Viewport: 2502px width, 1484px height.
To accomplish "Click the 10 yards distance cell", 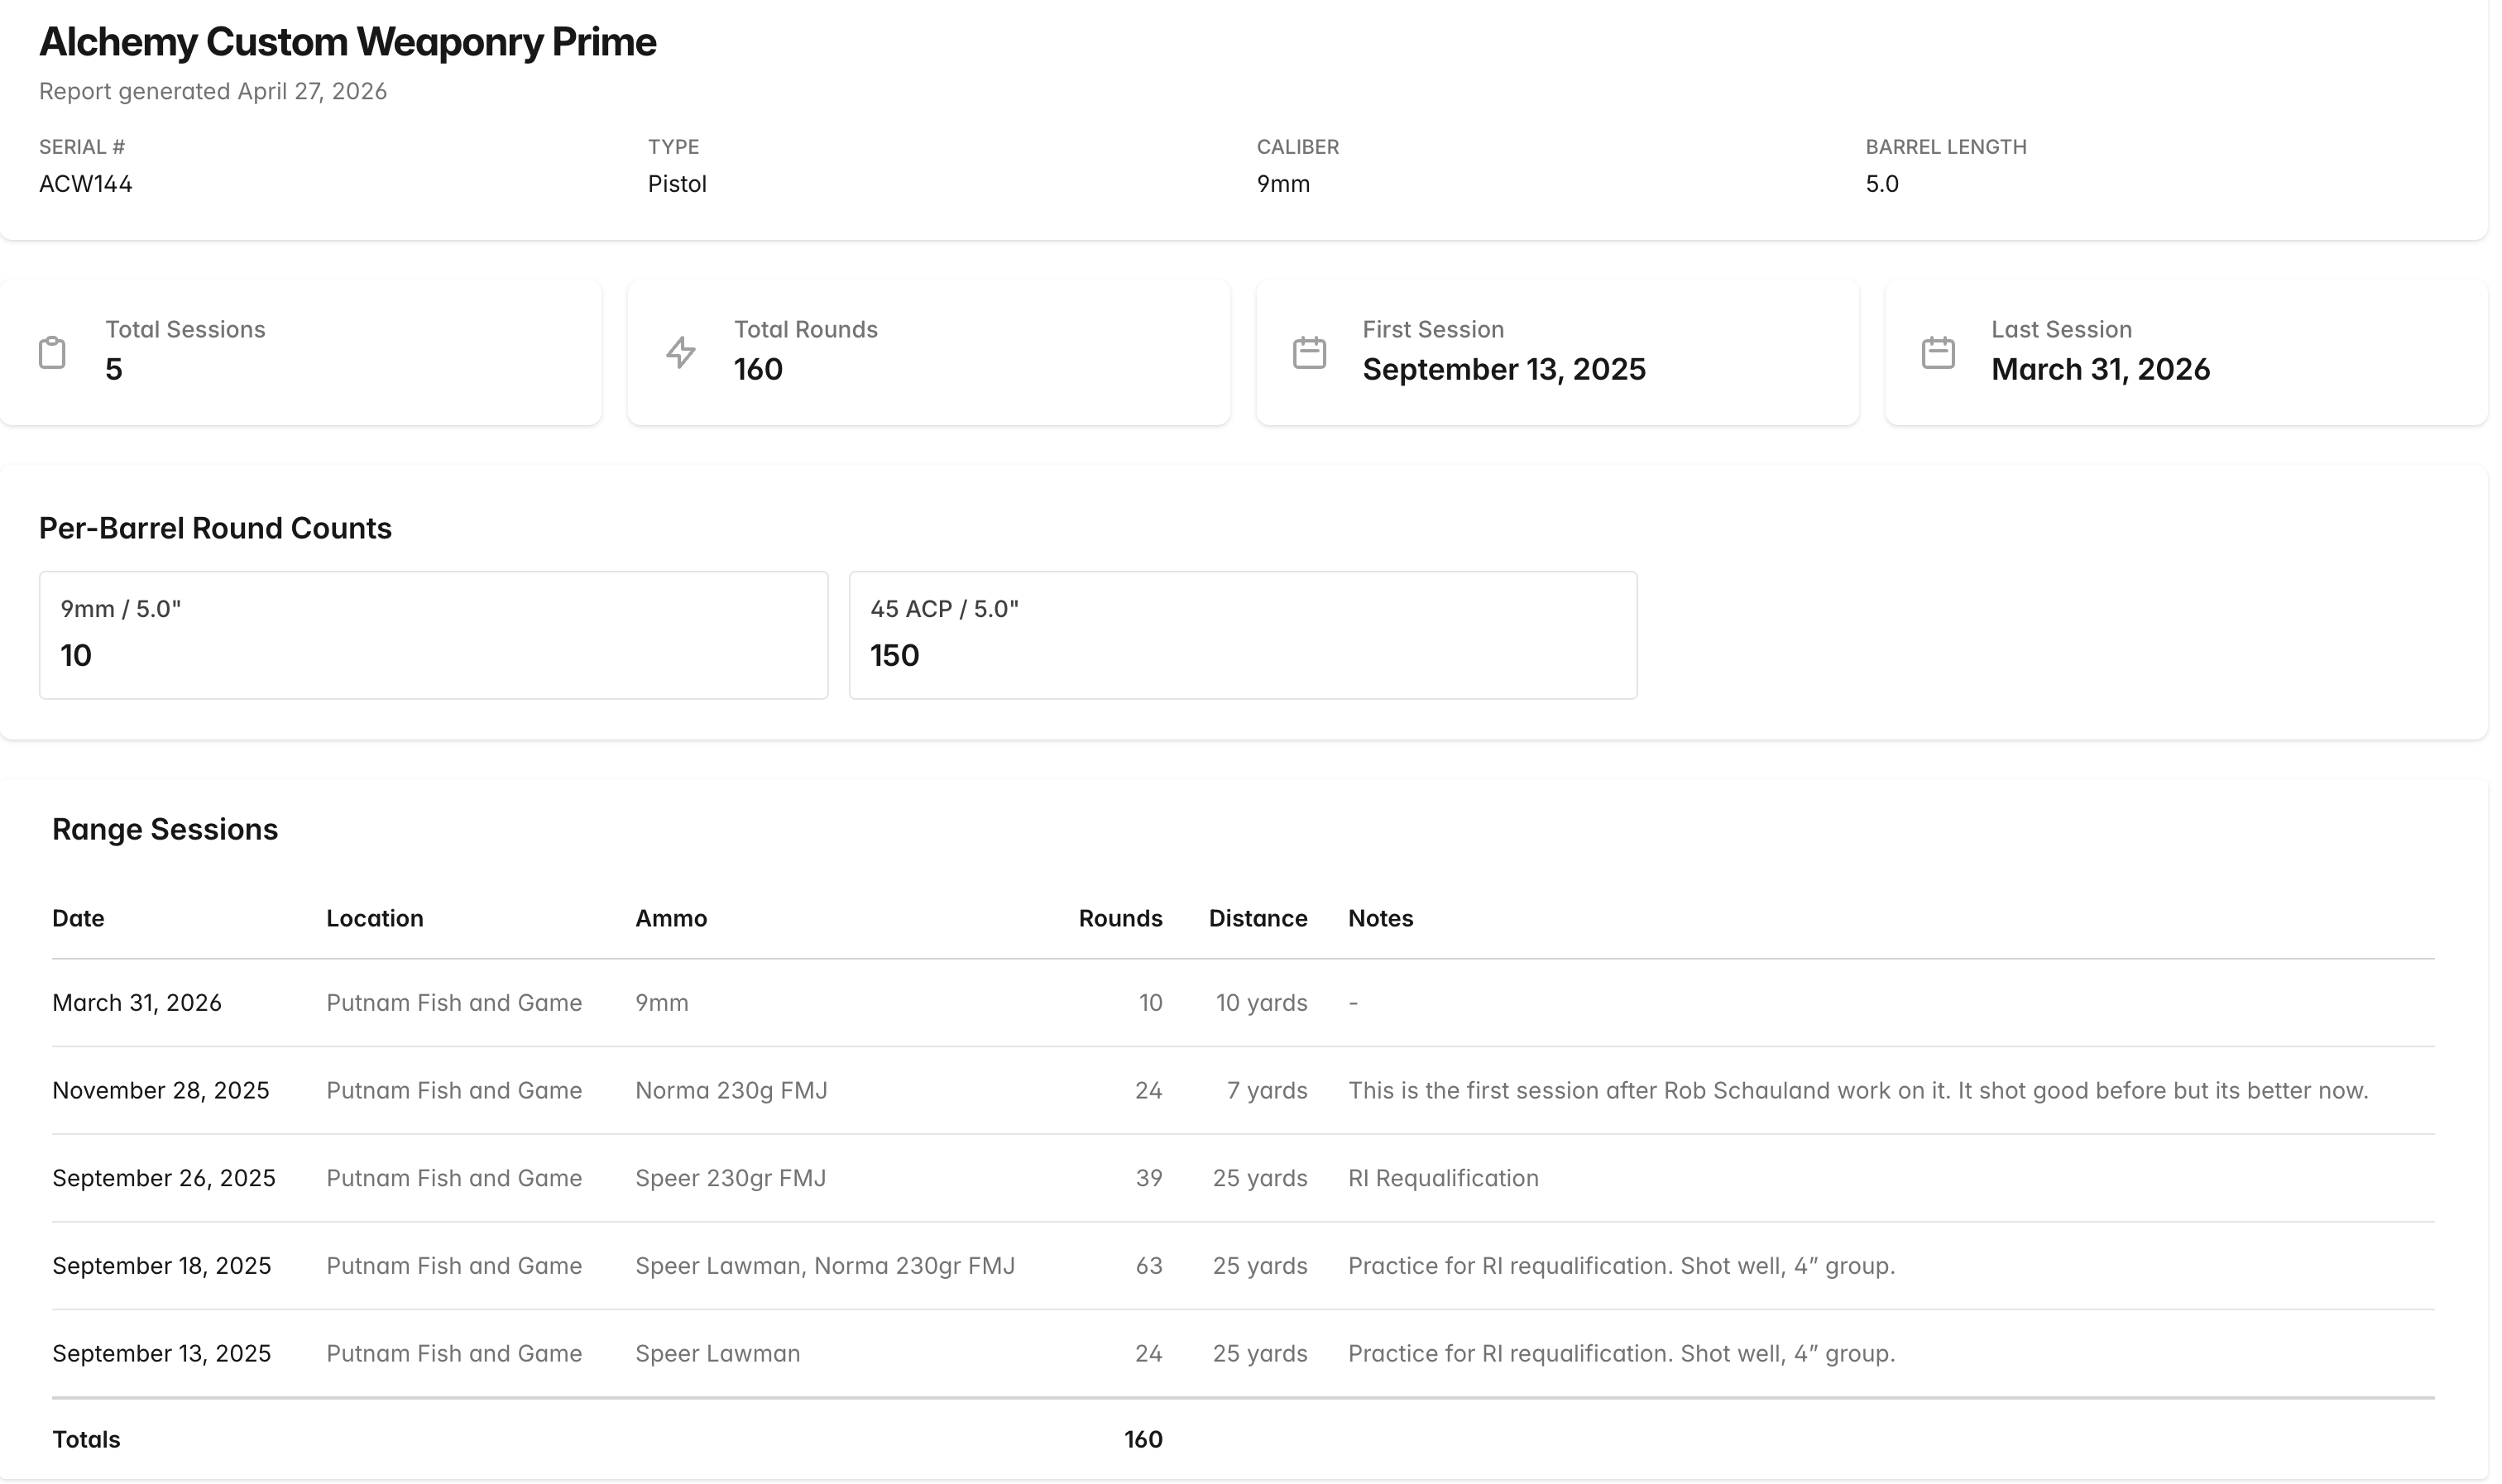I will pos(1261,1003).
